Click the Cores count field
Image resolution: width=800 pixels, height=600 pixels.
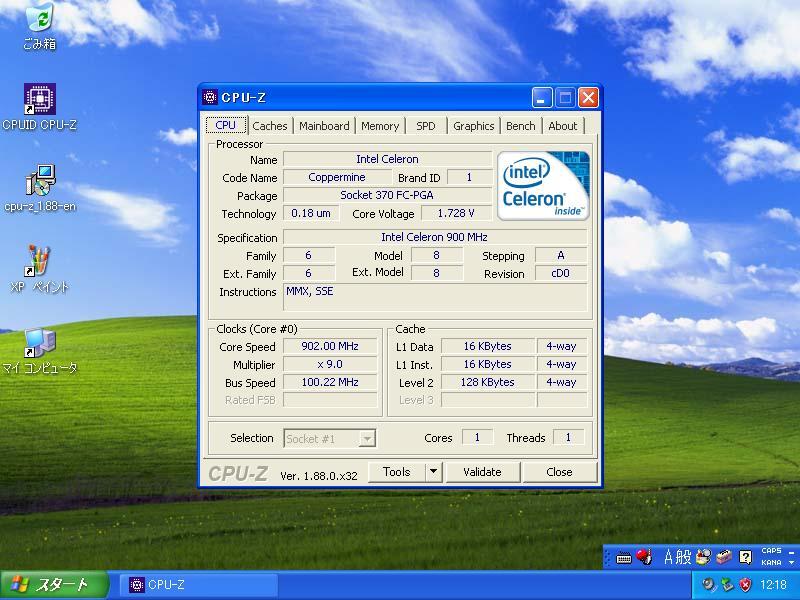pos(477,437)
